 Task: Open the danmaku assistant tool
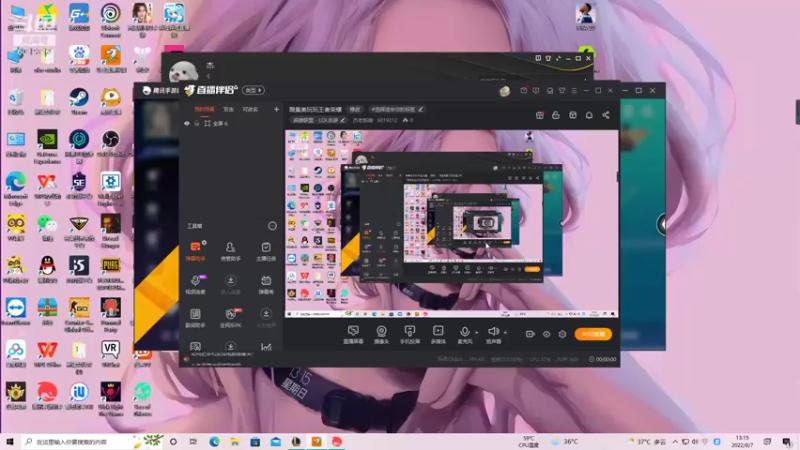(195, 252)
